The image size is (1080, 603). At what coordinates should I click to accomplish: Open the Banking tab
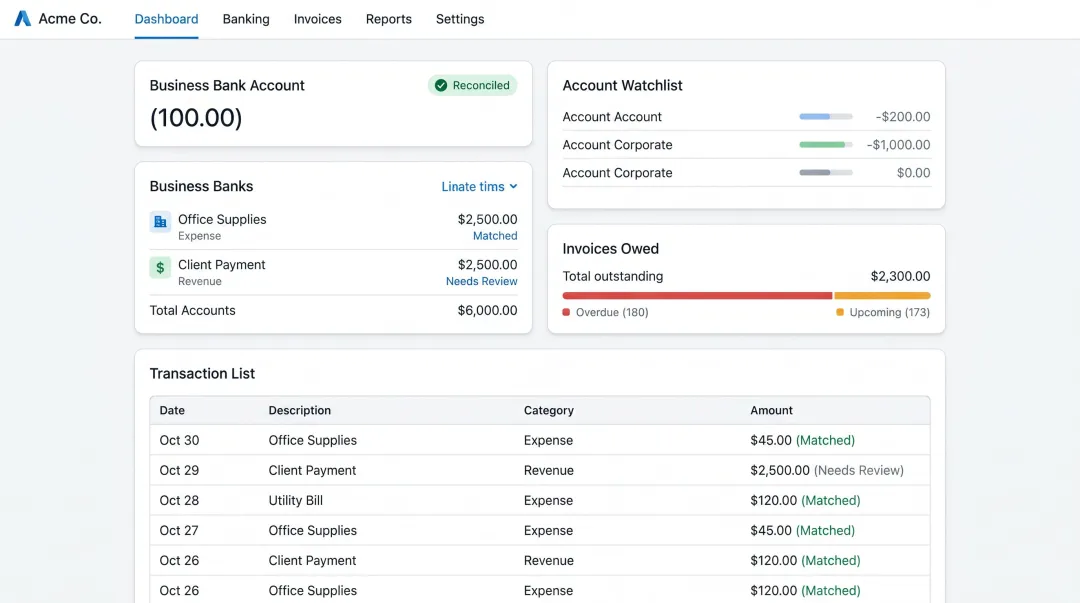click(x=246, y=19)
